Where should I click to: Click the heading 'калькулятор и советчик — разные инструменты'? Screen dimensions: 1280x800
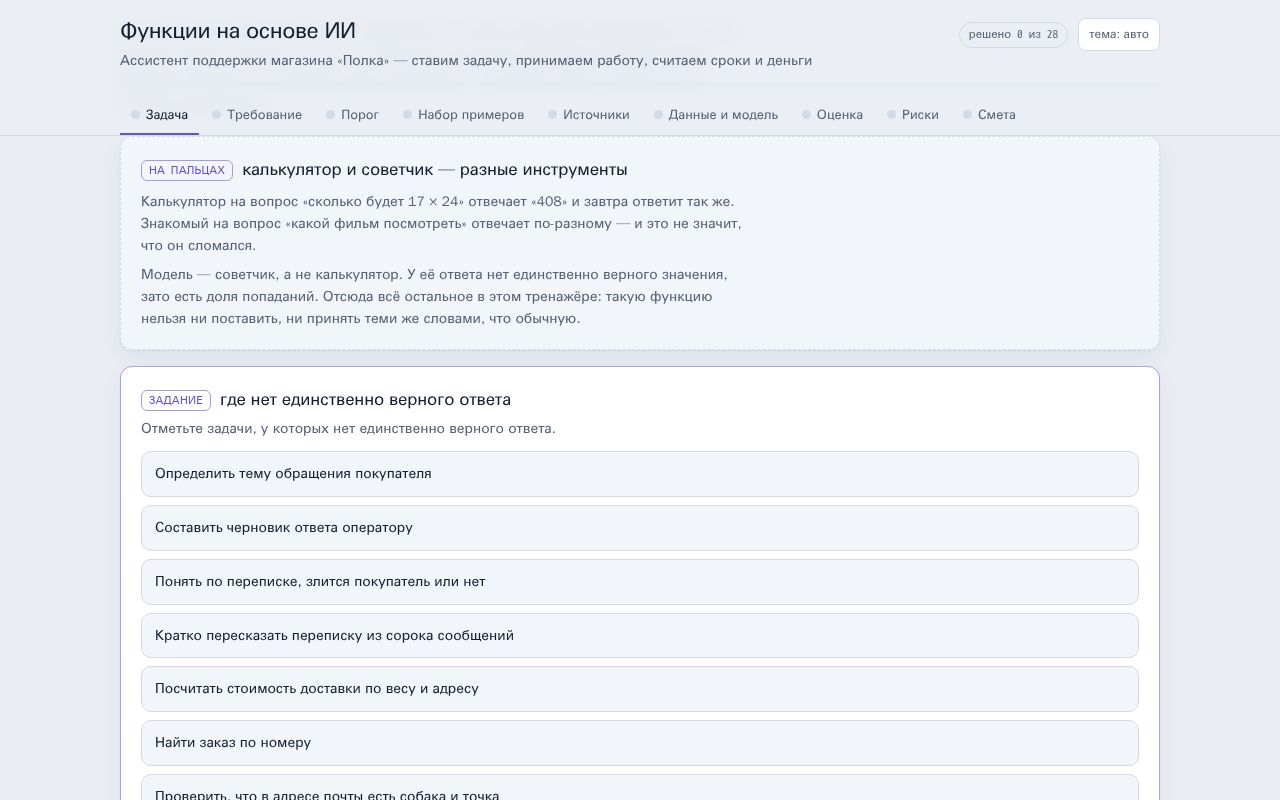click(x=435, y=170)
